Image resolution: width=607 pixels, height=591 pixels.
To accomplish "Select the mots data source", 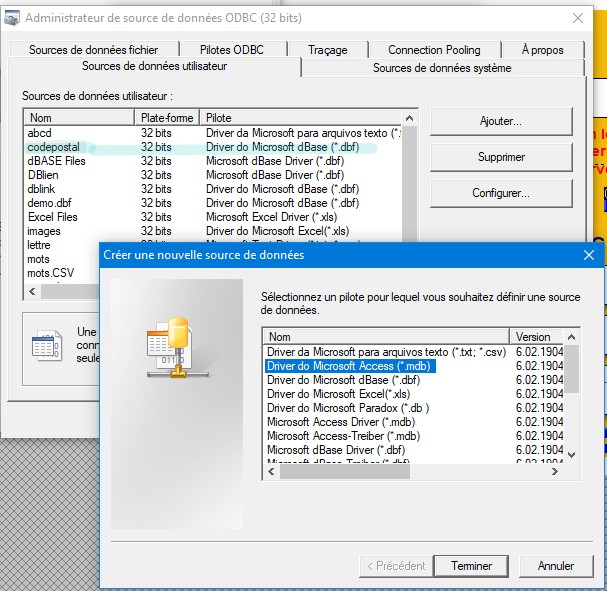I will [38, 259].
